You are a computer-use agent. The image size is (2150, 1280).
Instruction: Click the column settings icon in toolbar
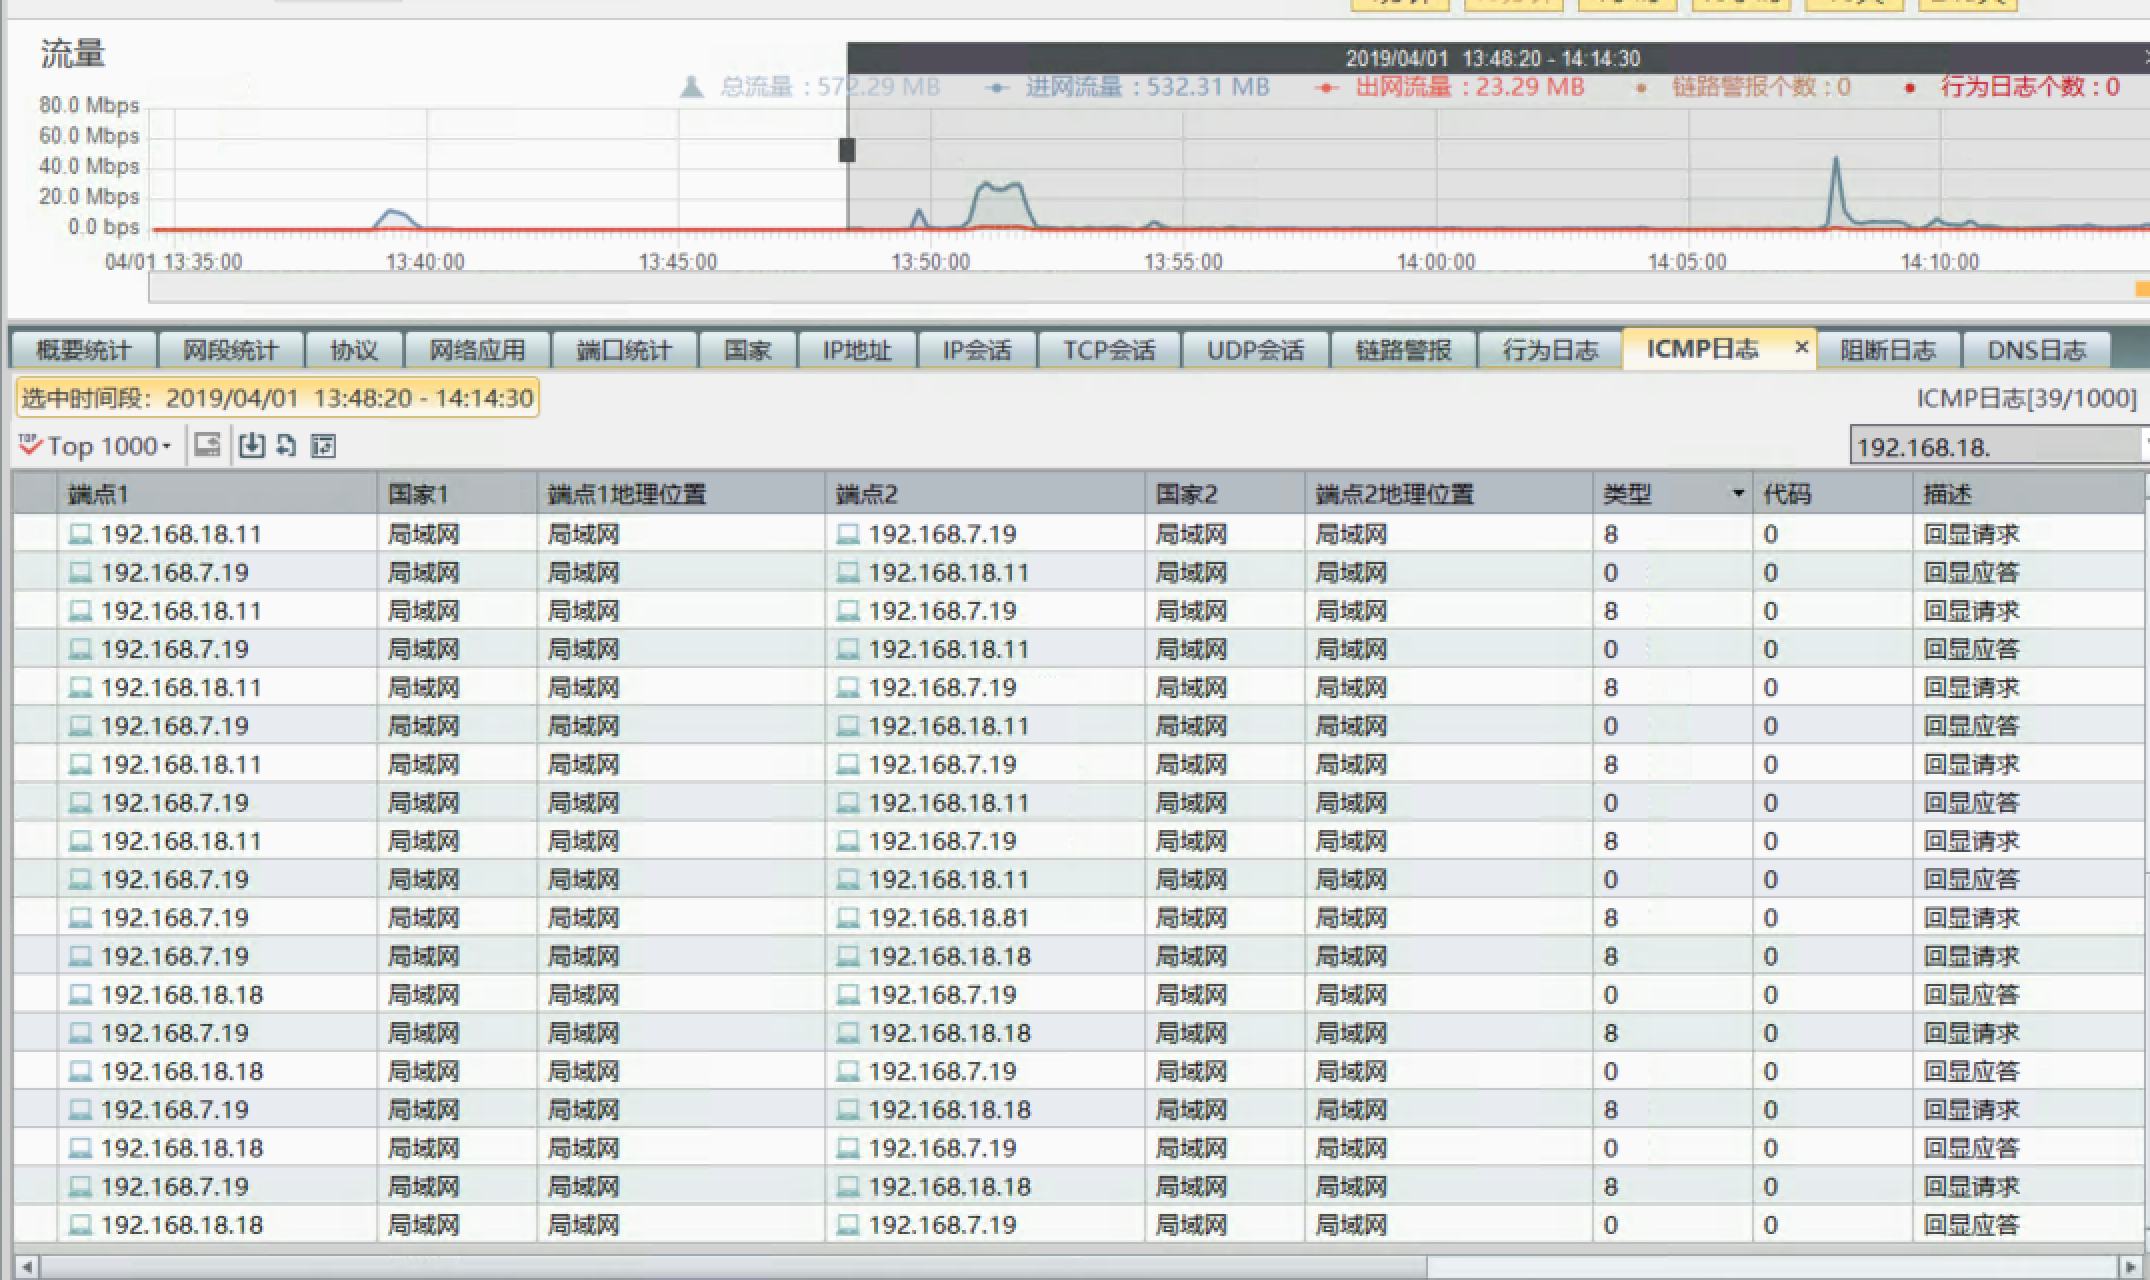324,446
